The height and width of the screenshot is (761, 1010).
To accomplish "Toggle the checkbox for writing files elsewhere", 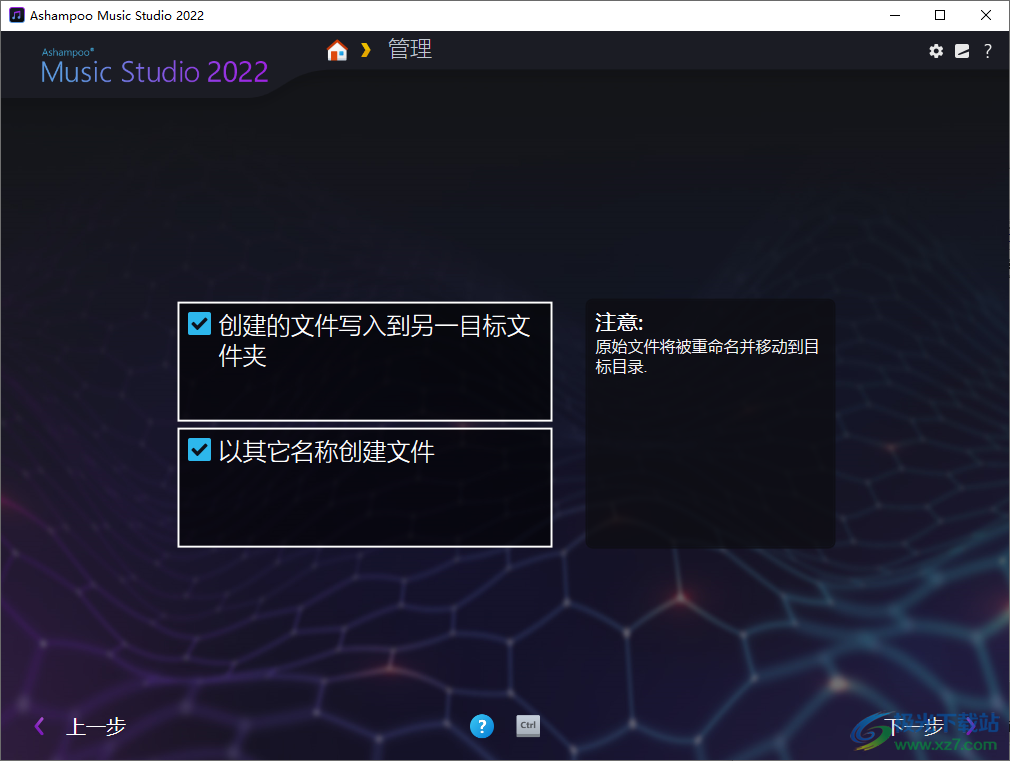I will [199, 323].
